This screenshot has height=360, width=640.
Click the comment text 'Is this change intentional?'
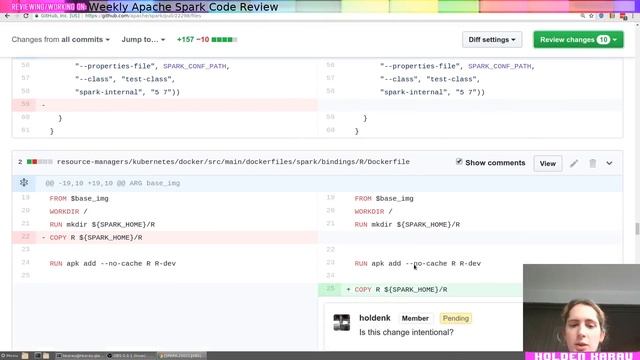click(x=406, y=332)
